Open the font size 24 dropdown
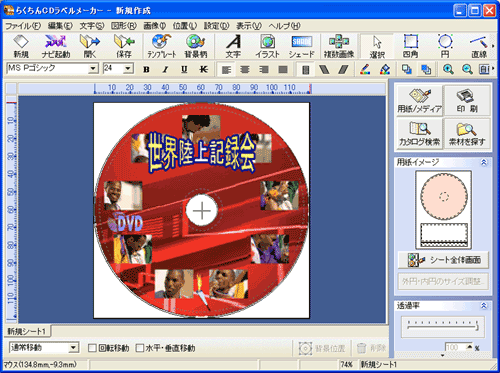 tap(128, 68)
